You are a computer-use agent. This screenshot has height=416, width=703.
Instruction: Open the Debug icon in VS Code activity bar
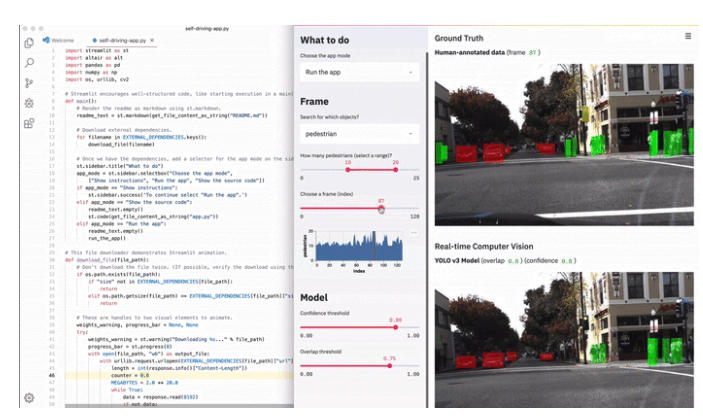29,103
